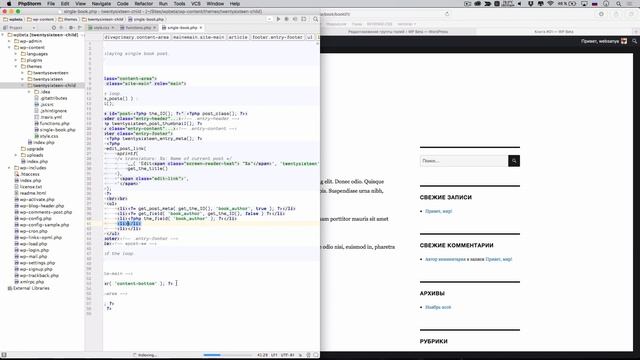Viewport: 640px width, 360px height.
Task: Click the user avatar next to Привет, websanya
Action: click(624, 41)
